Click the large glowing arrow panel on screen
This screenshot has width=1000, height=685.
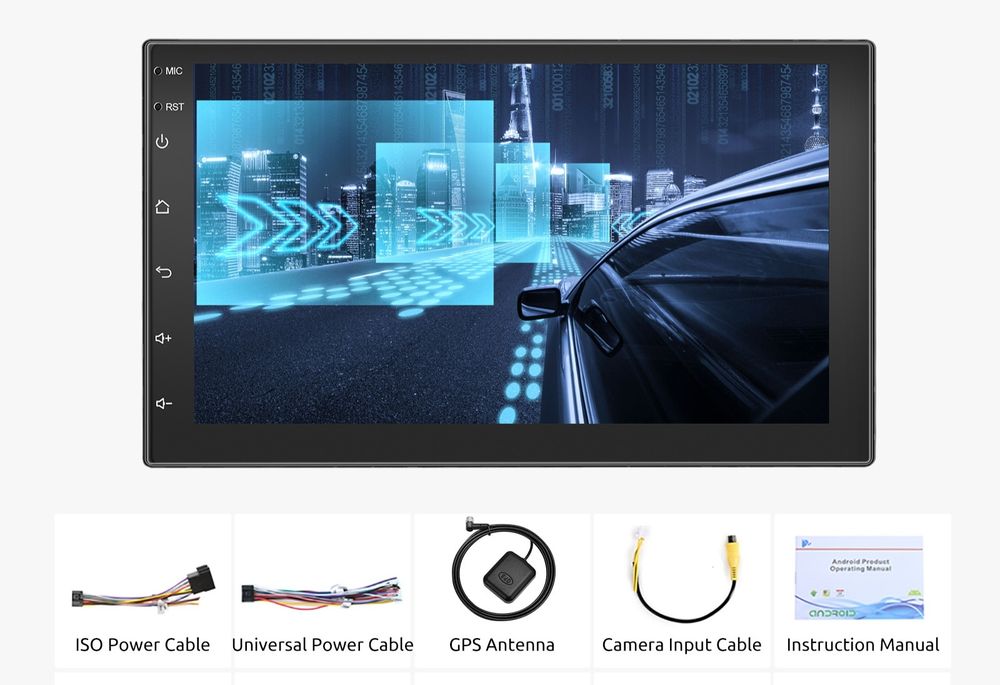point(344,202)
